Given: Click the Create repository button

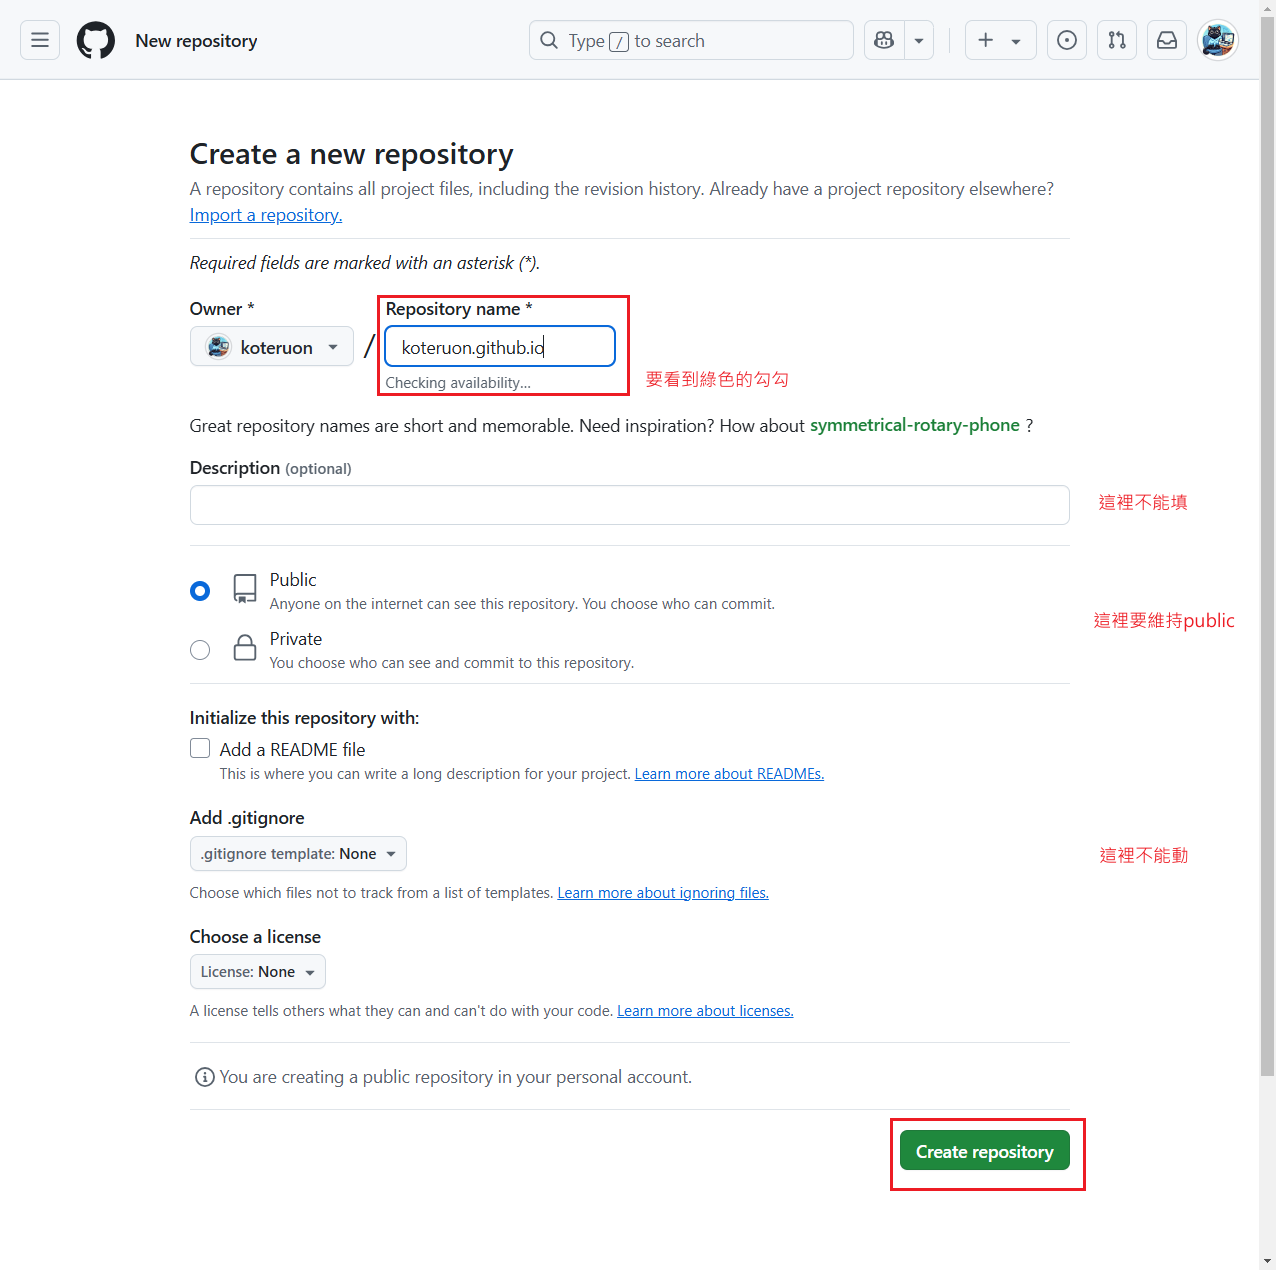Looking at the screenshot, I should click(984, 1151).
